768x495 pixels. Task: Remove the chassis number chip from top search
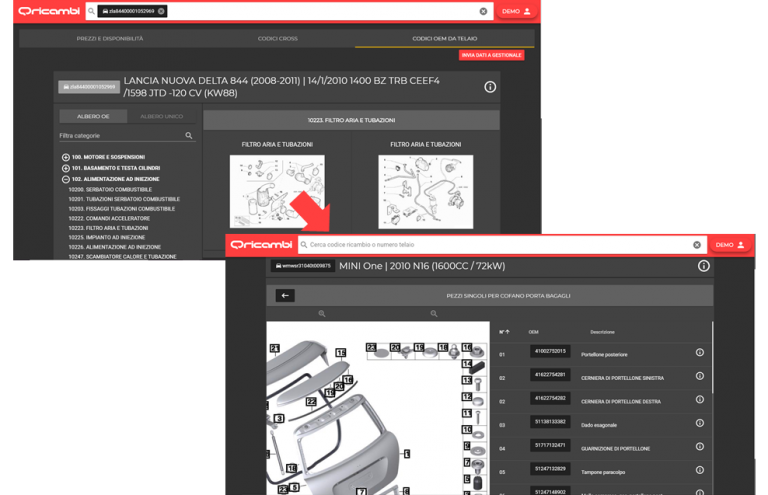[162, 11]
